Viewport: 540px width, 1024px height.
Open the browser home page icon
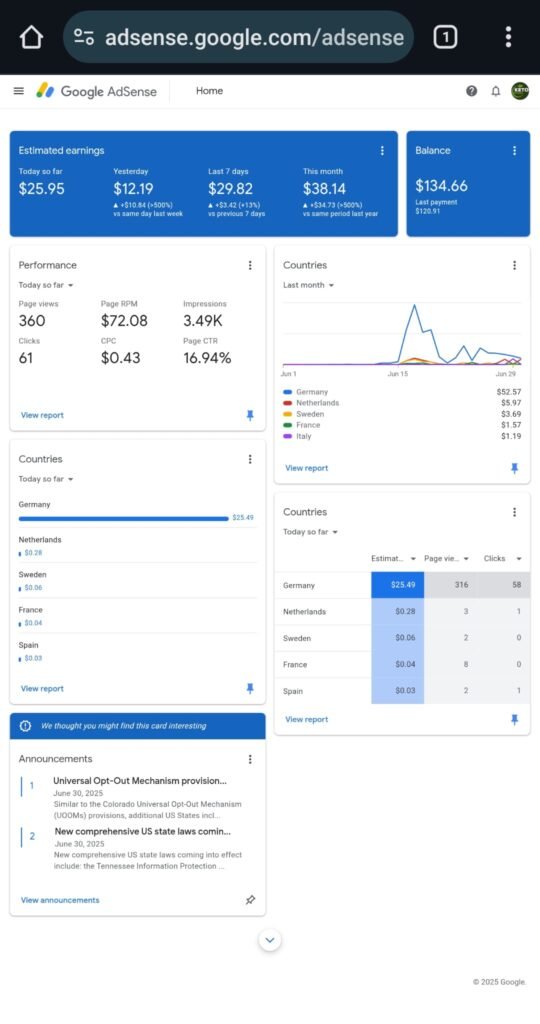(31, 37)
